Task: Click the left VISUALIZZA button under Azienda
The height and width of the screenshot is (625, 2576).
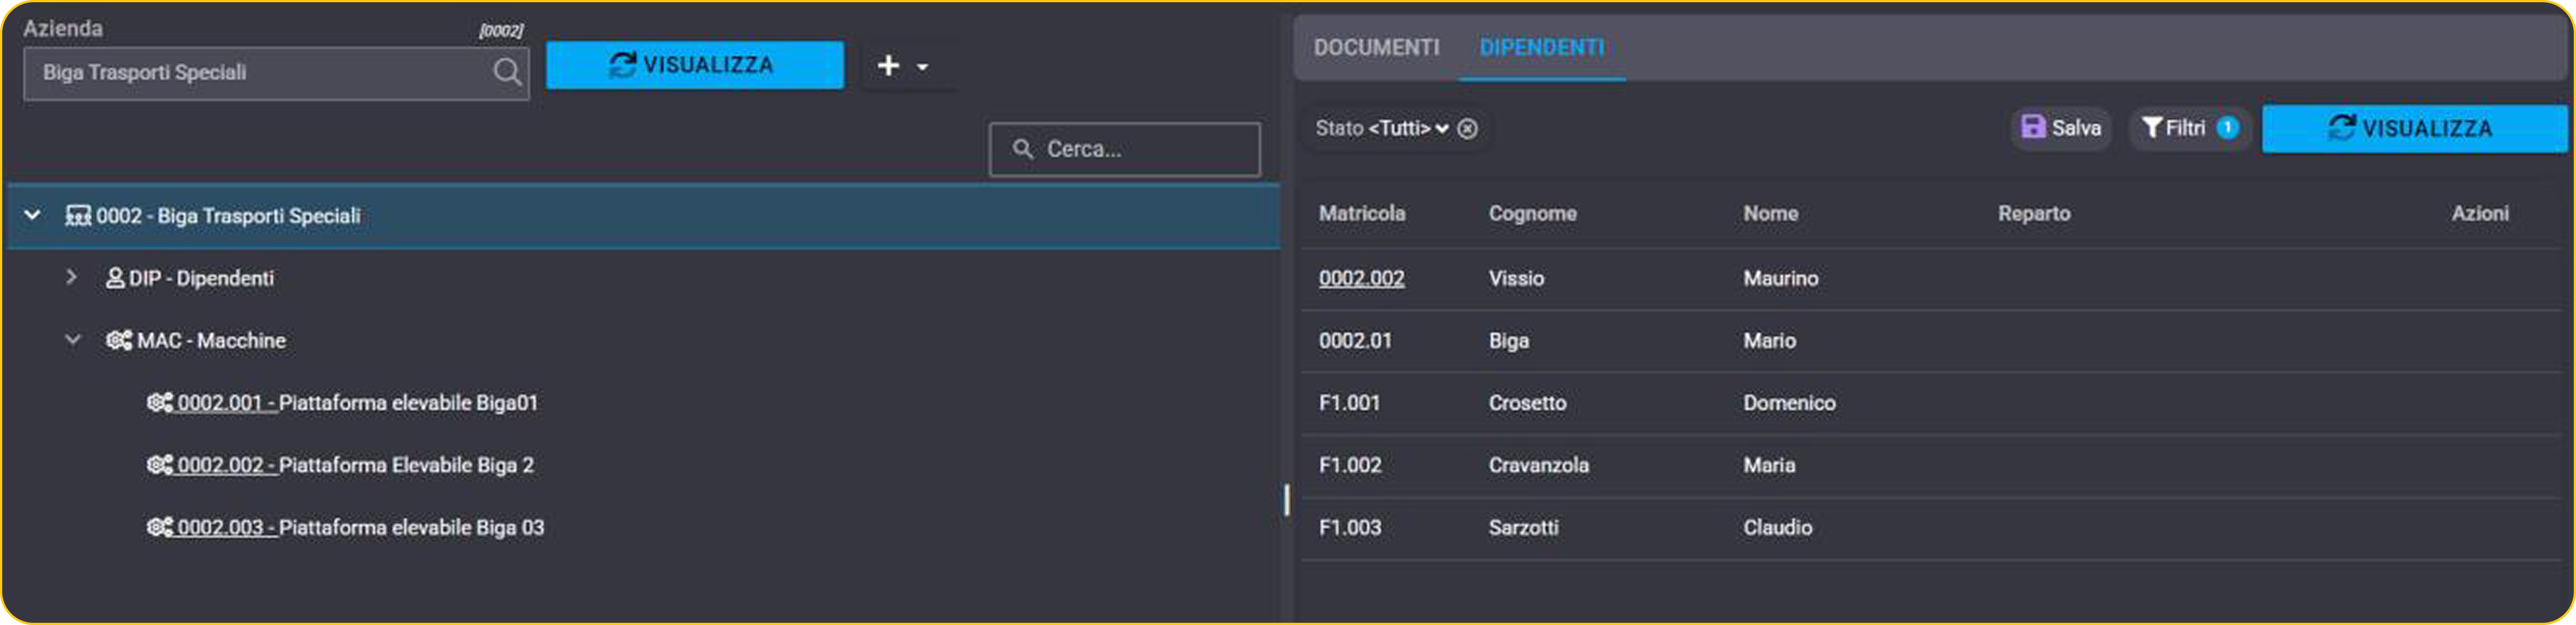Action: tap(695, 66)
